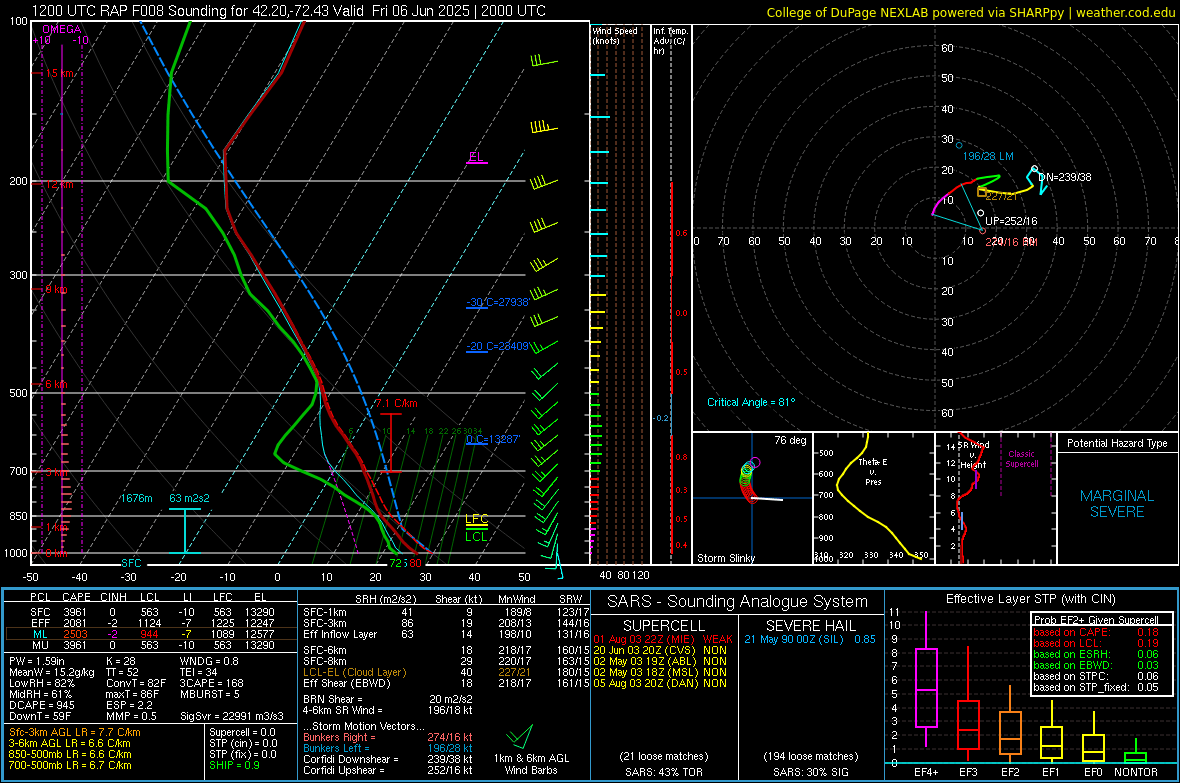Viewport: 1180px width, 783px height.
Task: Click the "0 C=13287'" freezing level label
Action: point(493,439)
